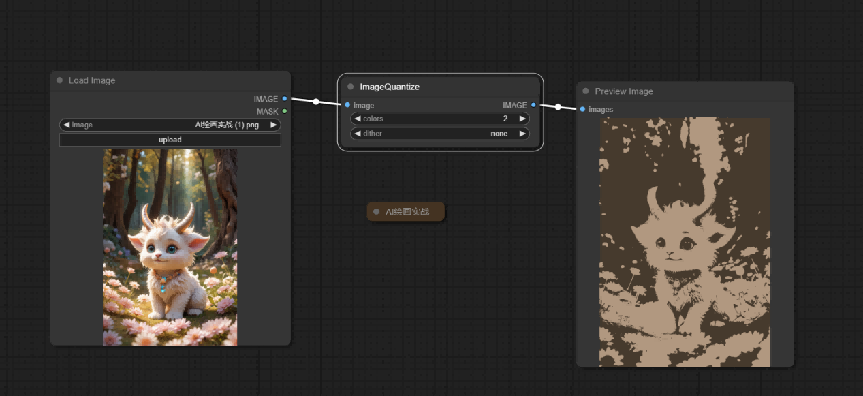Collapse the Load Image node via its title dot
The image size is (863, 396).
[59, 80]
